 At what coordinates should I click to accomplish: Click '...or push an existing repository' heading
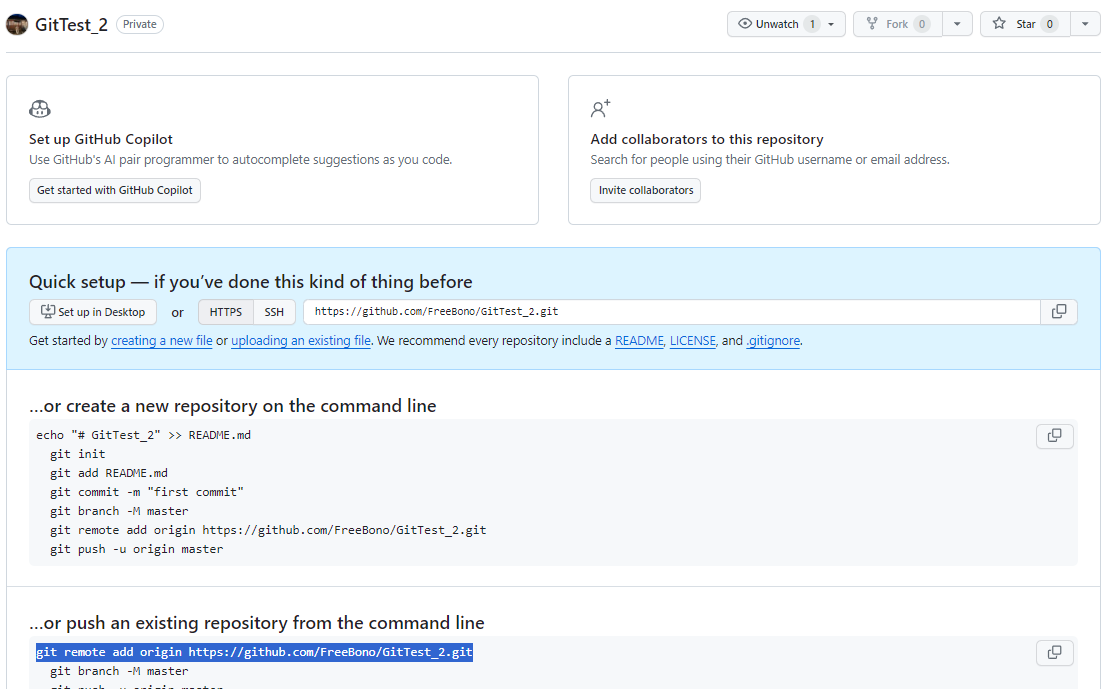pos(257,623)
